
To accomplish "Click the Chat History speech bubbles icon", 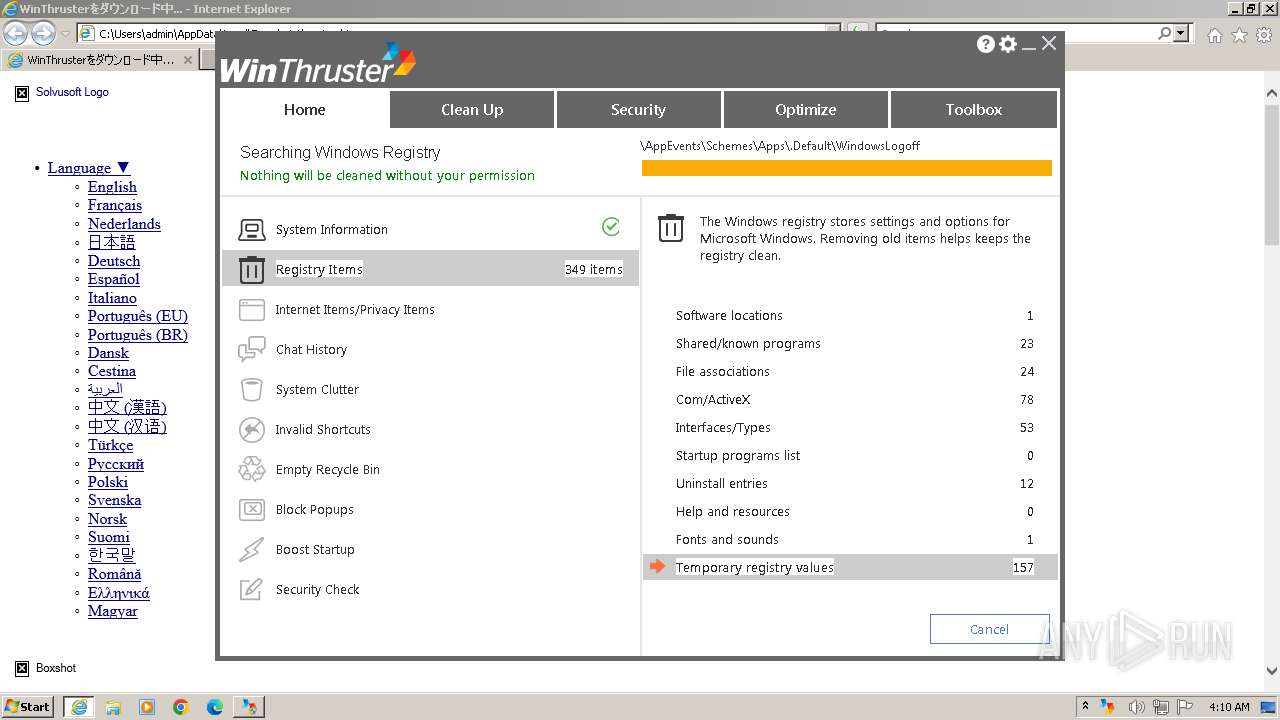I will [251, 349].
